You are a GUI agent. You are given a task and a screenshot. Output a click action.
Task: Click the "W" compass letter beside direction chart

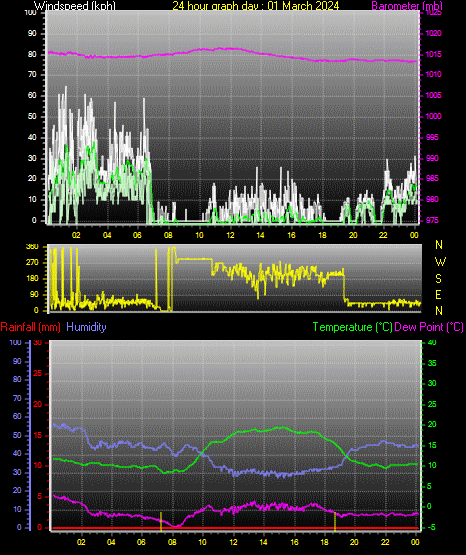click(440, 262)
